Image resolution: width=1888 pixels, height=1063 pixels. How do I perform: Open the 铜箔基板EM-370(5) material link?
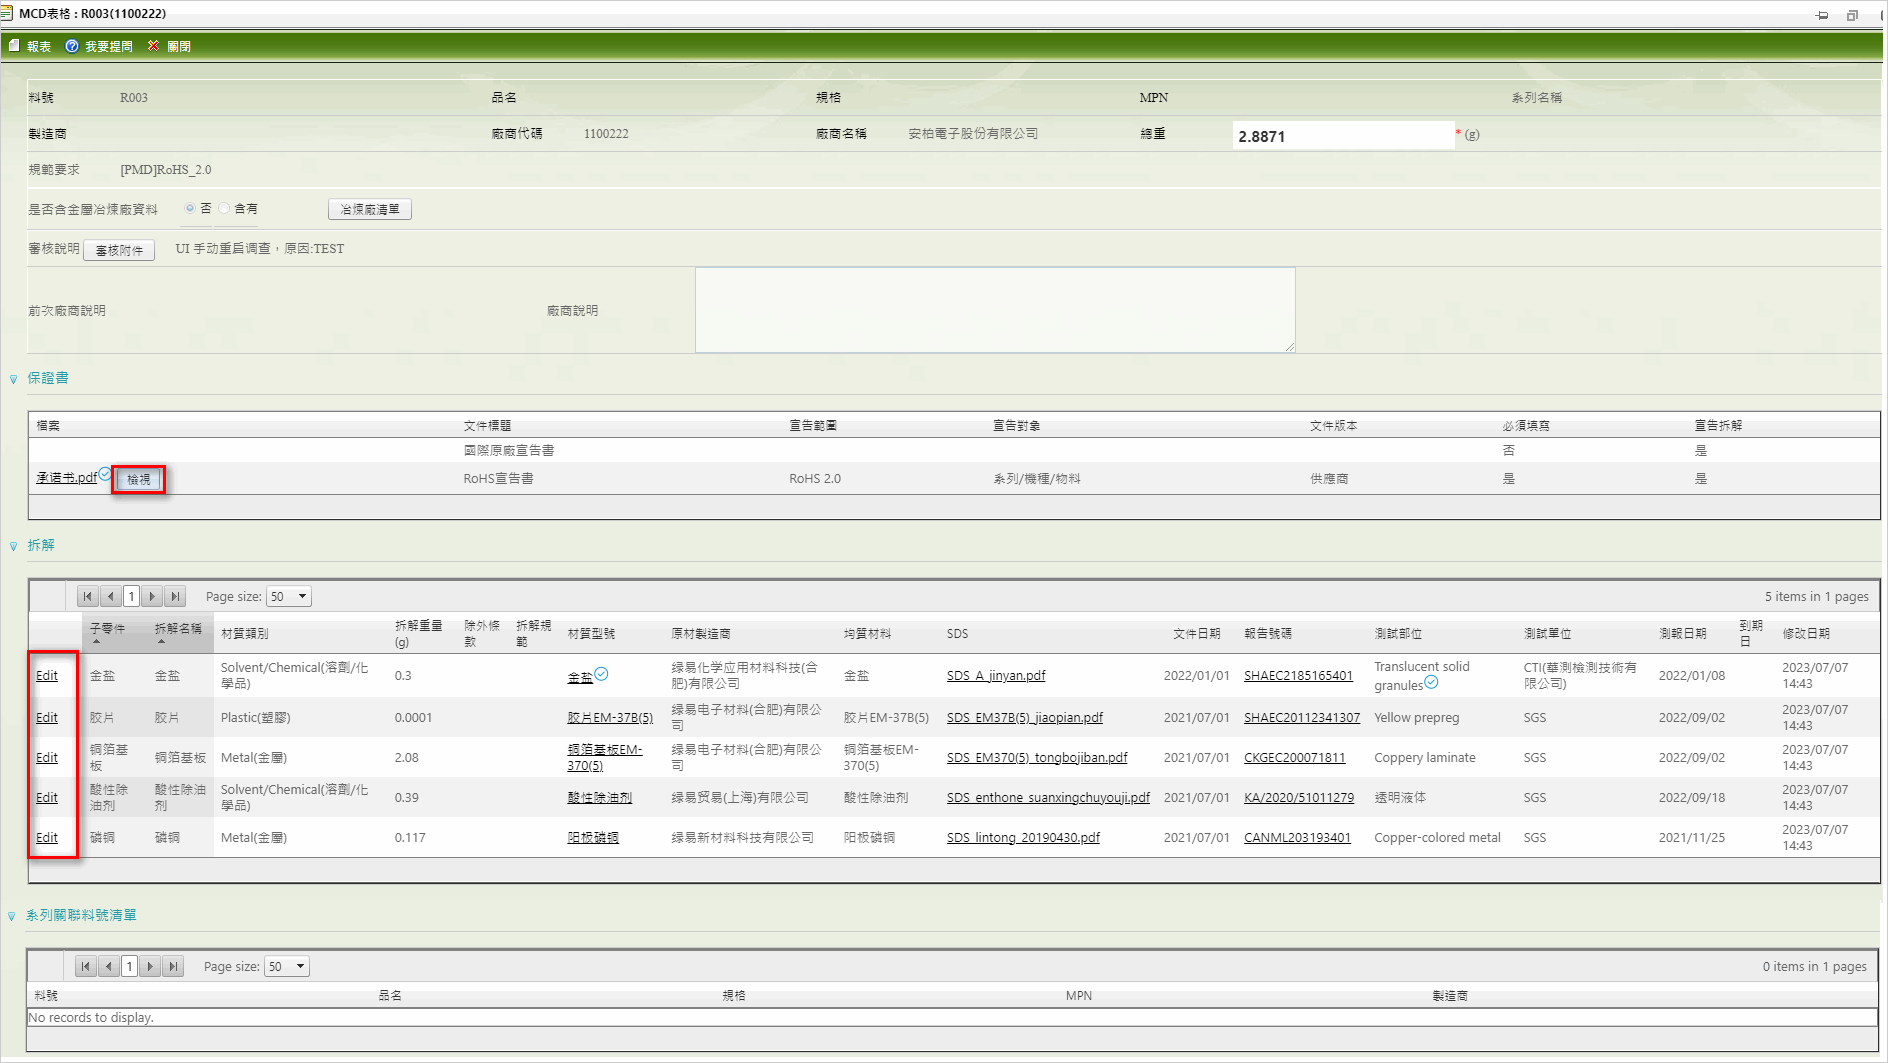point(604,758)
